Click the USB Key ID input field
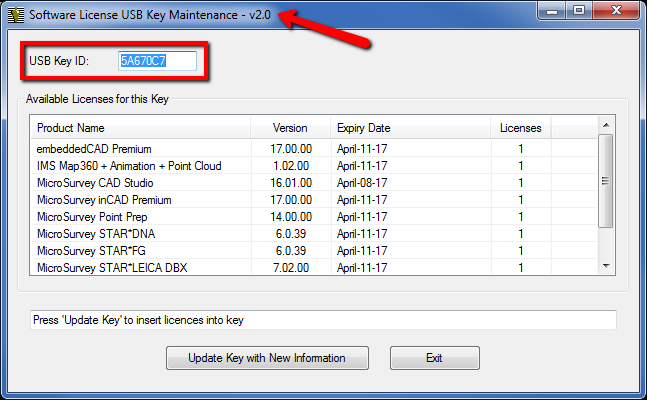647x400 pixels. (x=157, y=61)
